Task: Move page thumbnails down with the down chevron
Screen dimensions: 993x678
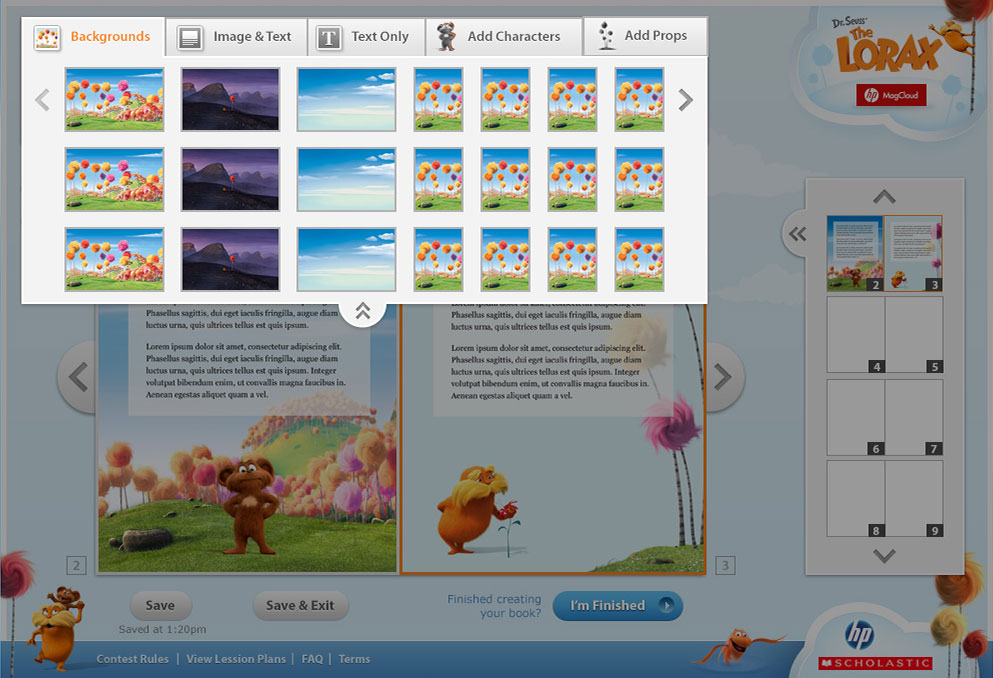Action: coord(884,555)
